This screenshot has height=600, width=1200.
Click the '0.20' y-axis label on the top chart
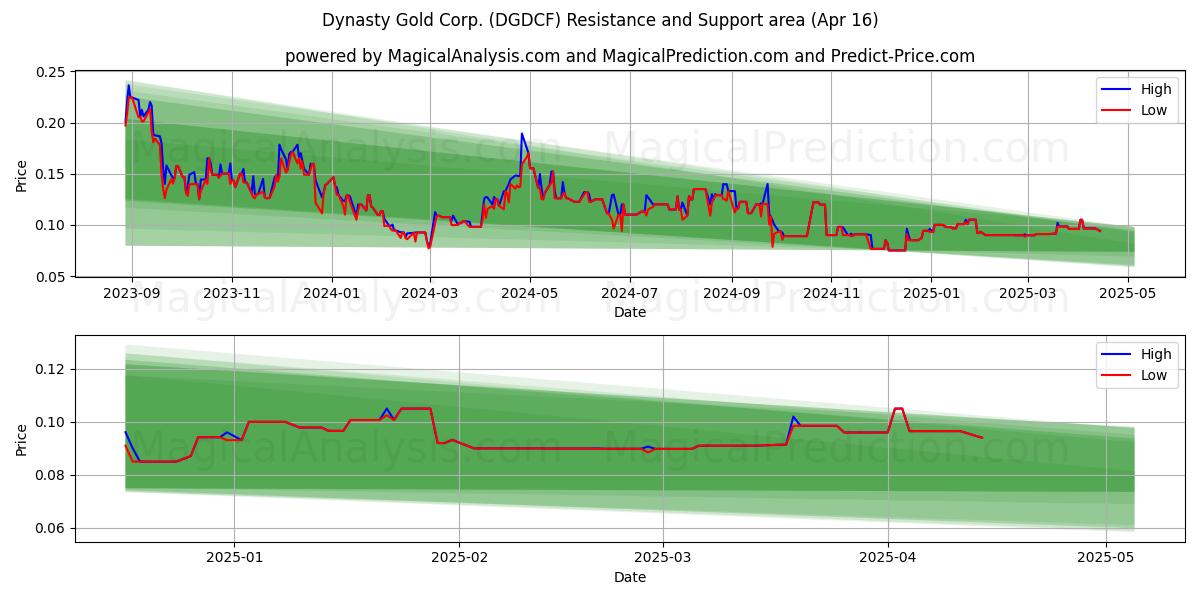coord(50,124)
